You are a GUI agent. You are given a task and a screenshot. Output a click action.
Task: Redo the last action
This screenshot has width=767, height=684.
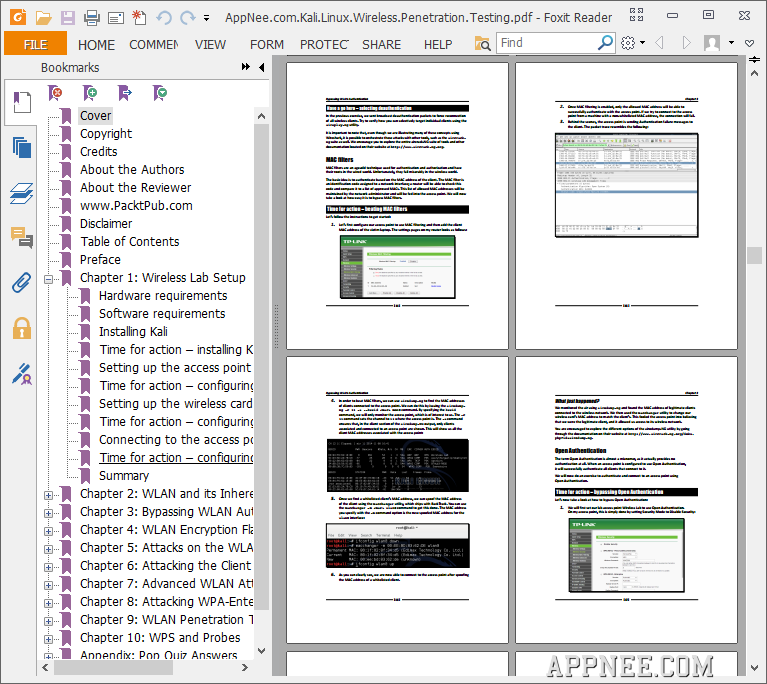click(x=187, y=18)
